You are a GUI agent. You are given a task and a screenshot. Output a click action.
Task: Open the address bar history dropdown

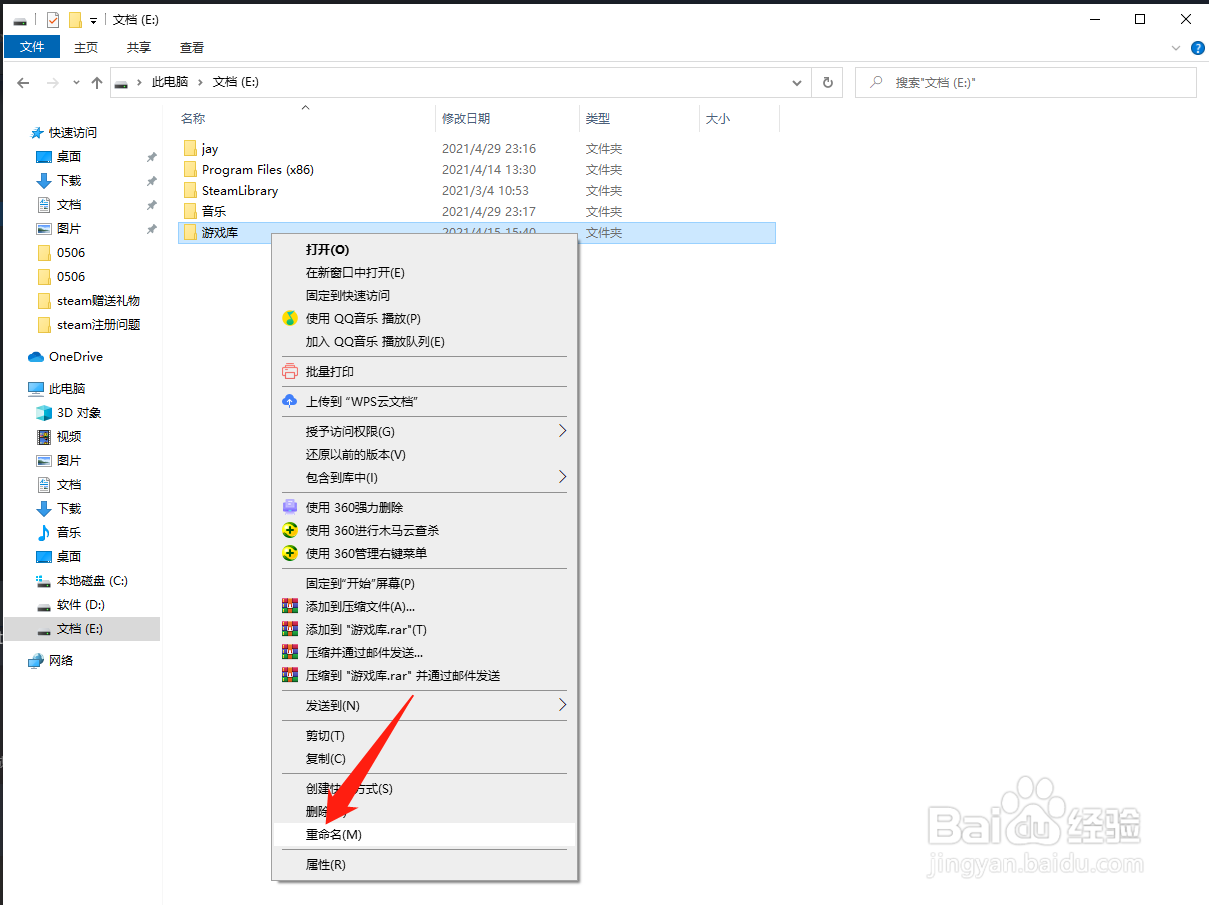click(x=797, y=83)
